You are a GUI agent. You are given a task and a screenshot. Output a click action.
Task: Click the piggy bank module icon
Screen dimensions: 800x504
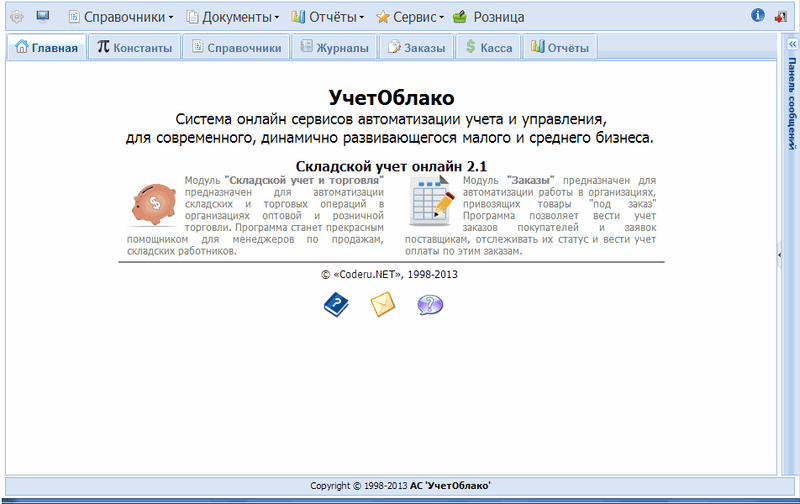tap(154, 204)
